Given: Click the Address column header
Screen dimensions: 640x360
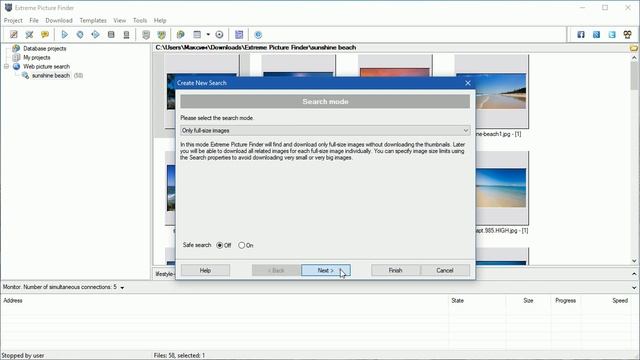Looking at the screenshot, I should [x=13, y=300].
